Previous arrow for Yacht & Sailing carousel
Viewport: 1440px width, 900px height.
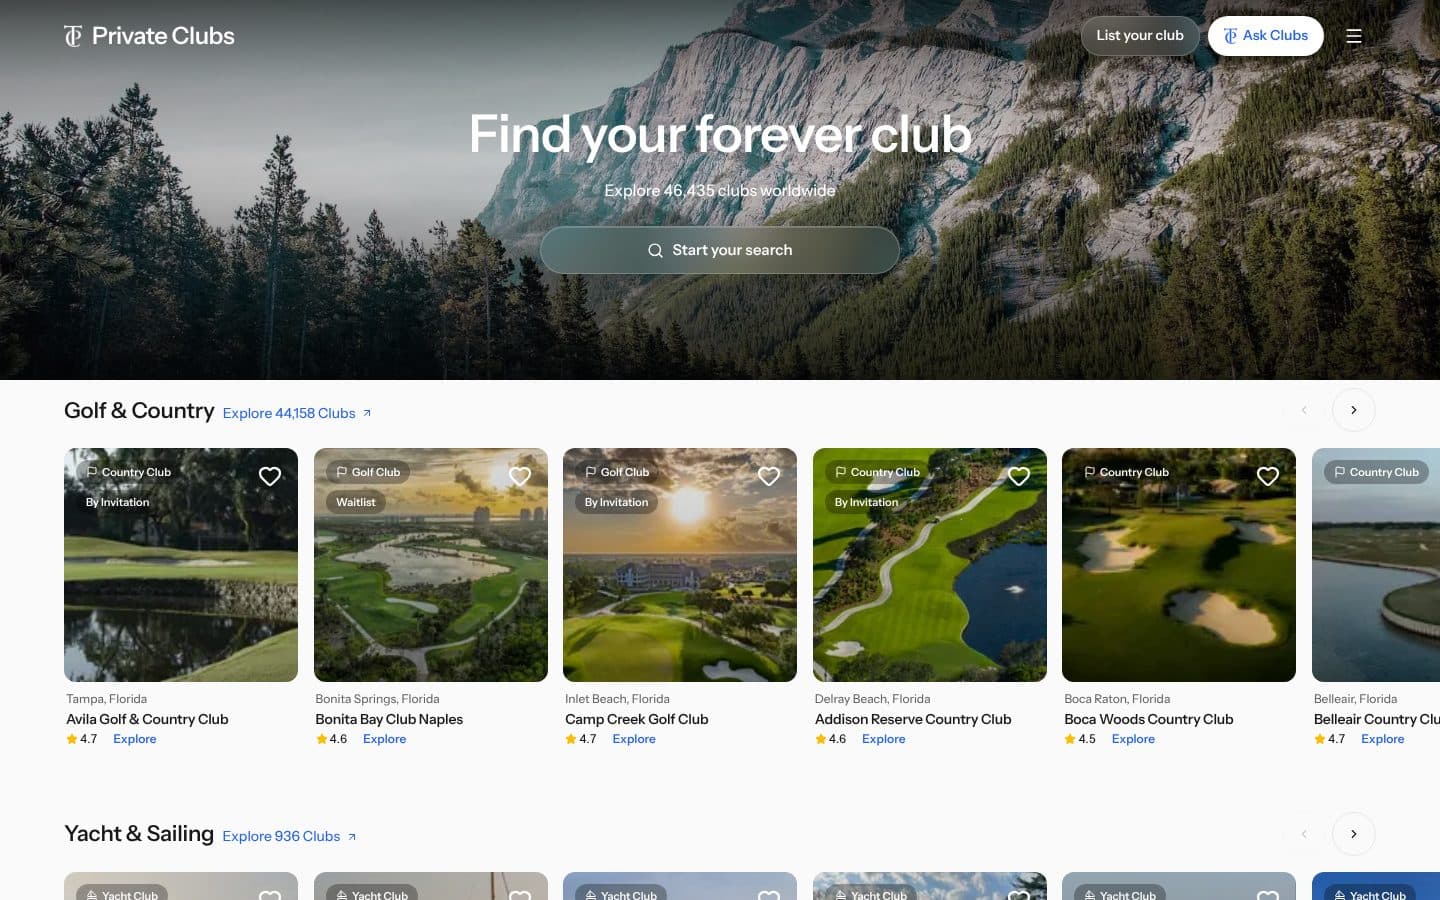point(1304,834)
